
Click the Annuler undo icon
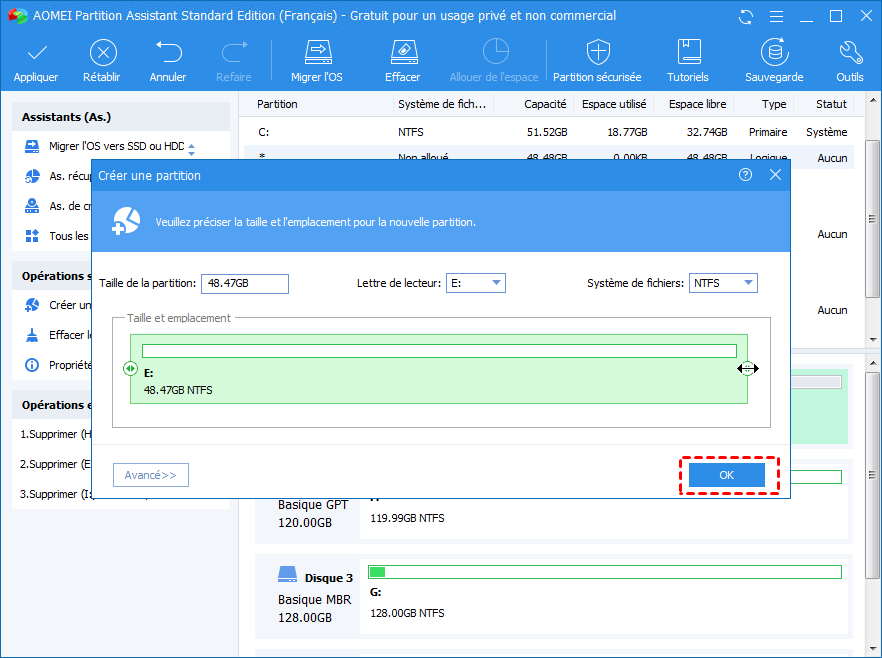[168, 53]
